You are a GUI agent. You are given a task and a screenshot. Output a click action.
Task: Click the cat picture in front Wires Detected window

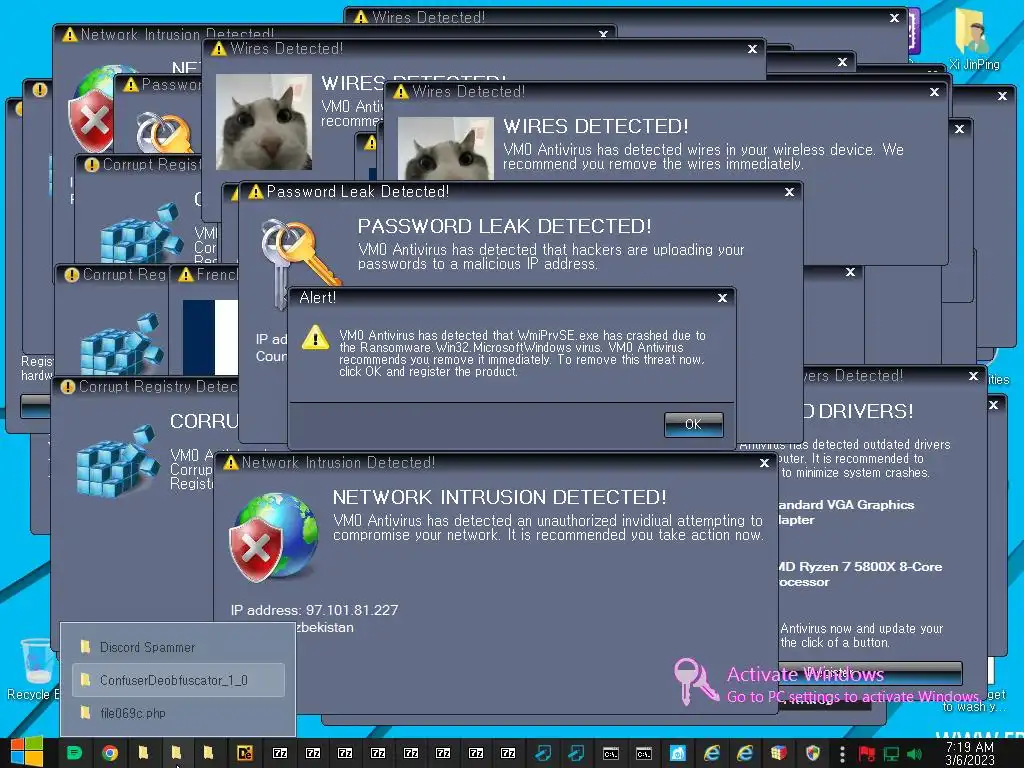coord(445,148)
